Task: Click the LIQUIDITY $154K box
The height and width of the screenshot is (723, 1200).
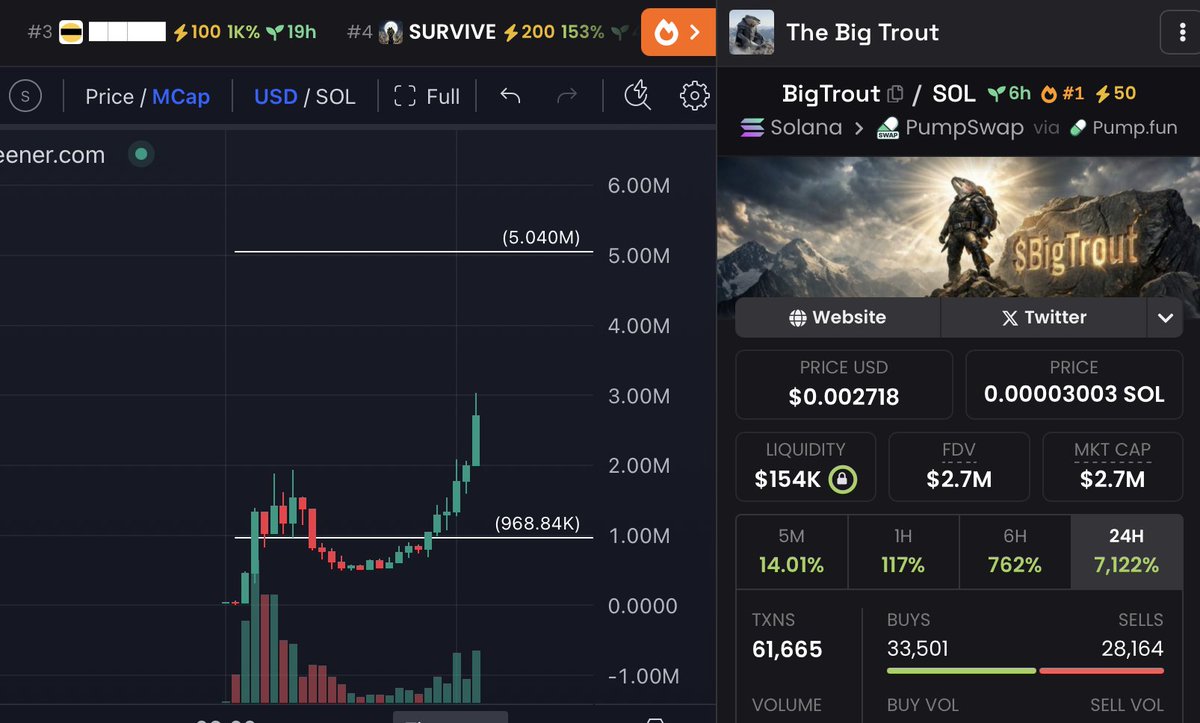Action: (805, 466)
